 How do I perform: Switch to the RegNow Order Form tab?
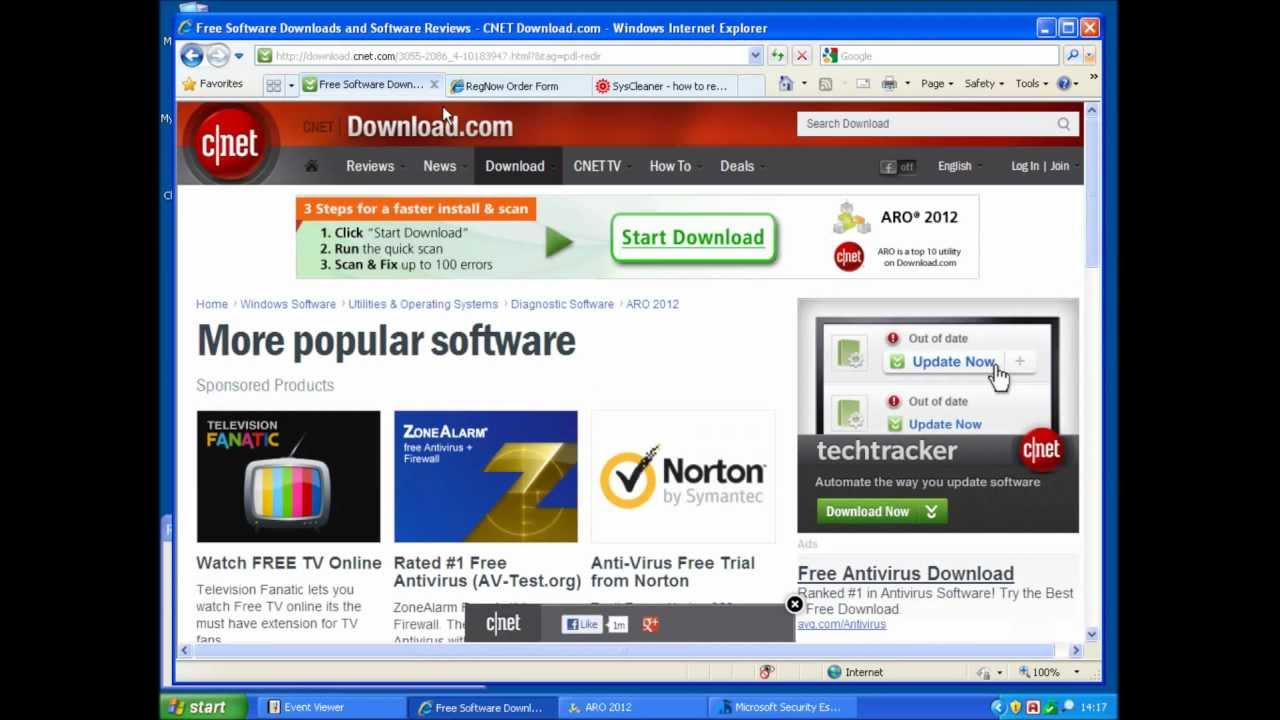pyautogui.click(x=516, y=86)
